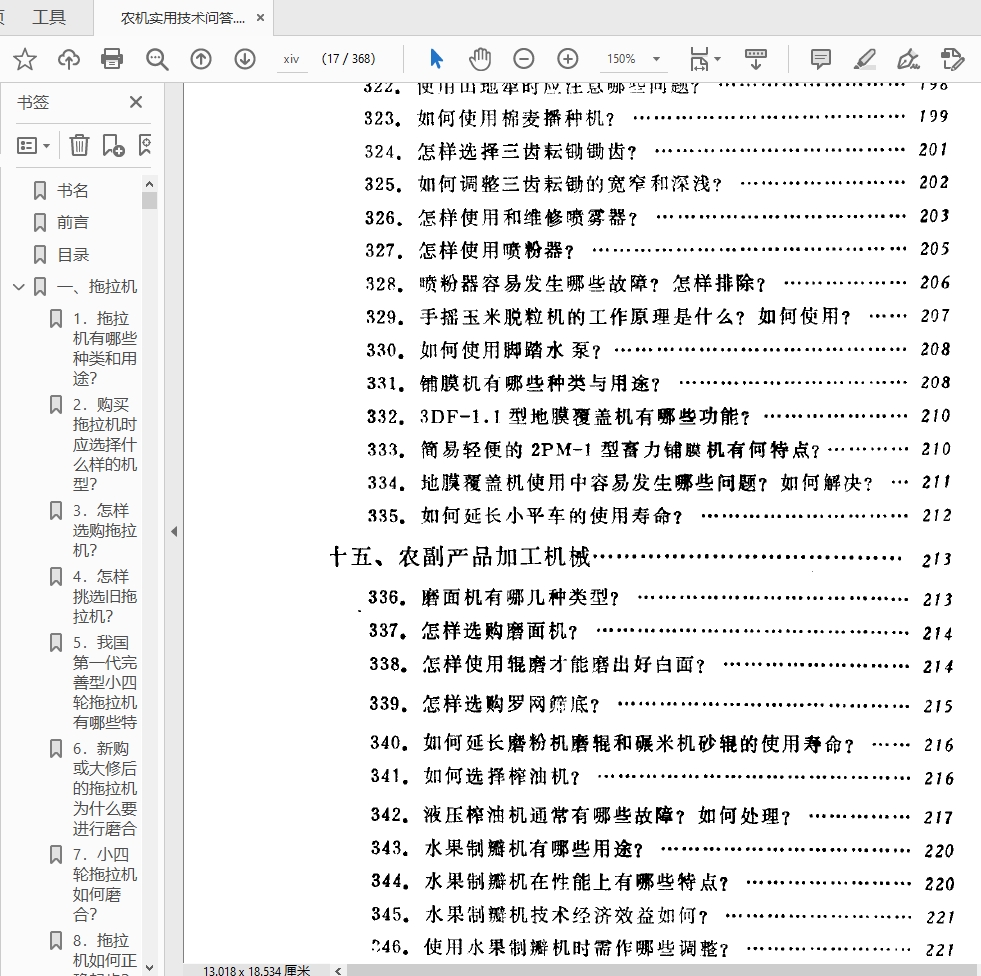981x976 pixels.
Task: Select the hand pan tool
Action: point(480,59)
